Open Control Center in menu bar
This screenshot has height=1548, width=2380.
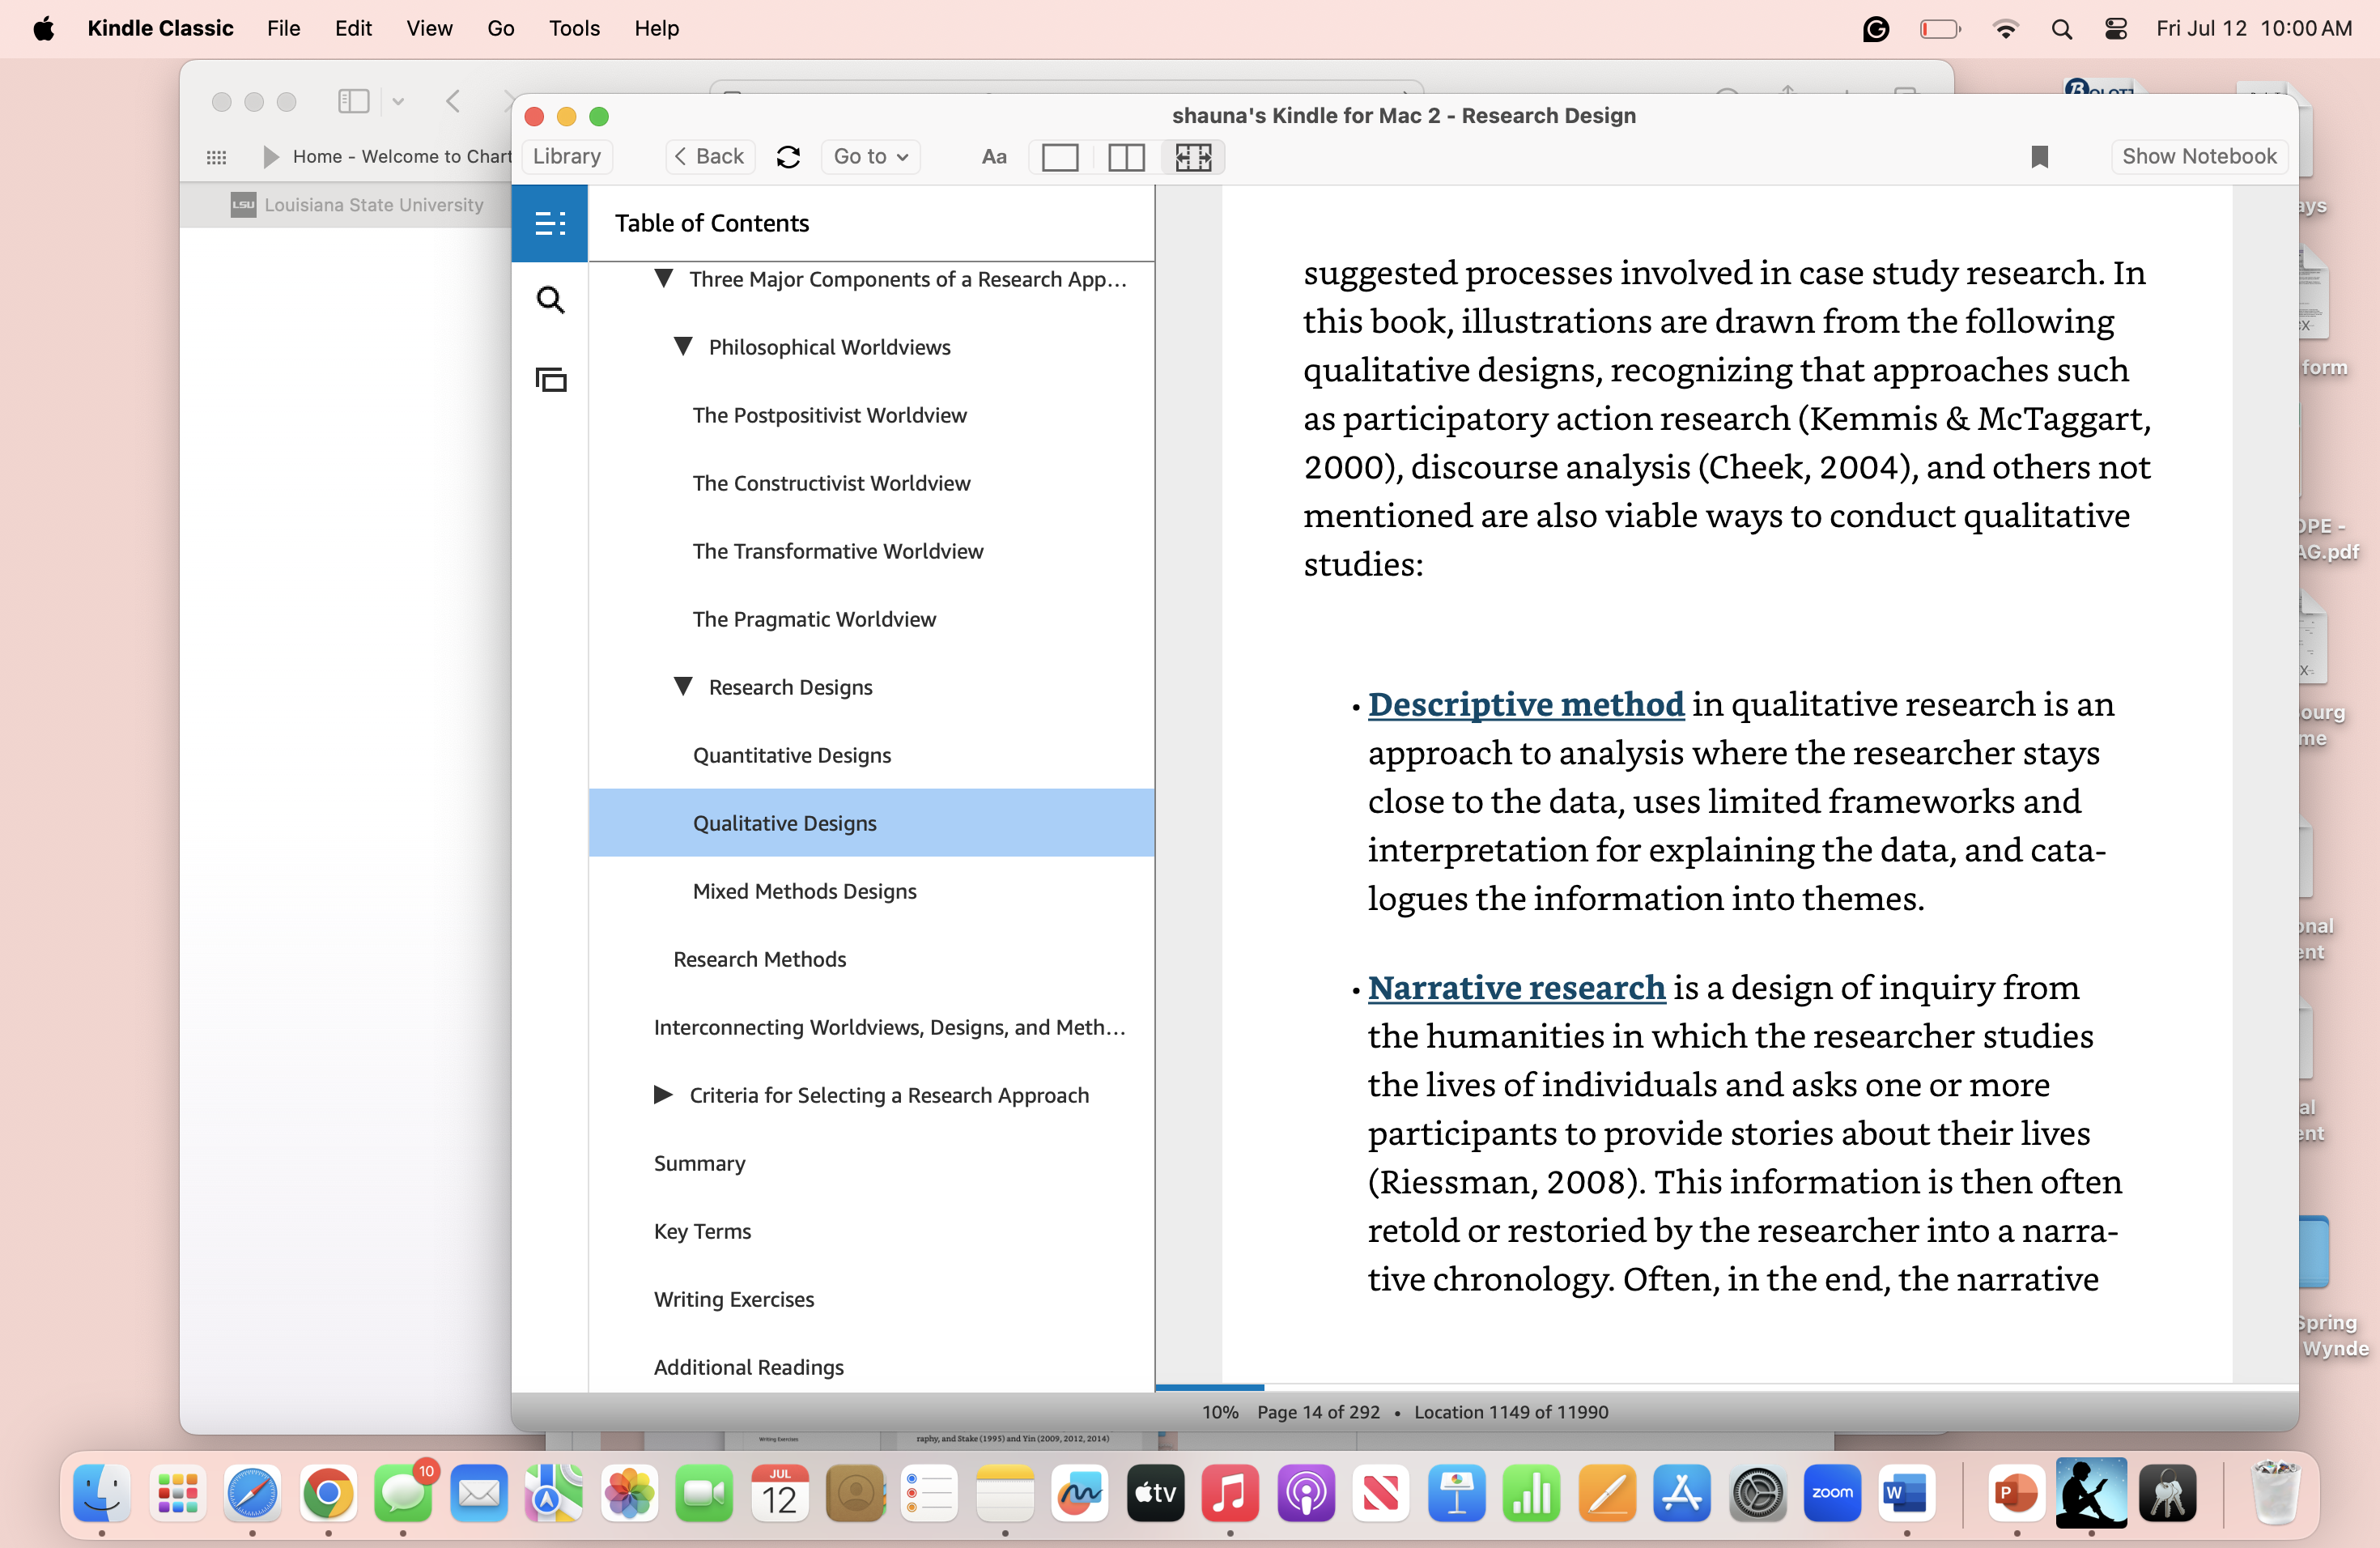pos(2116,29)
